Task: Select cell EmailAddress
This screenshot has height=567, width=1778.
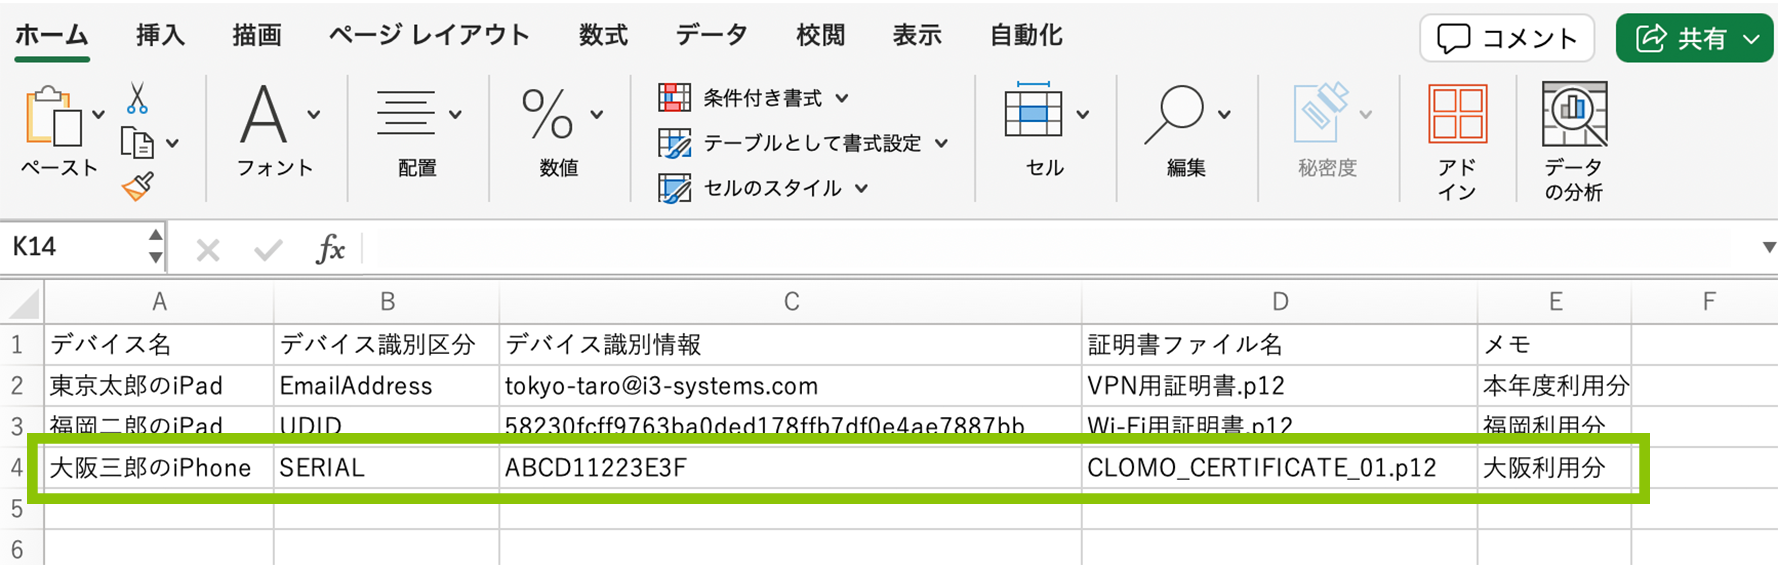Action: (x=387, y=386)
